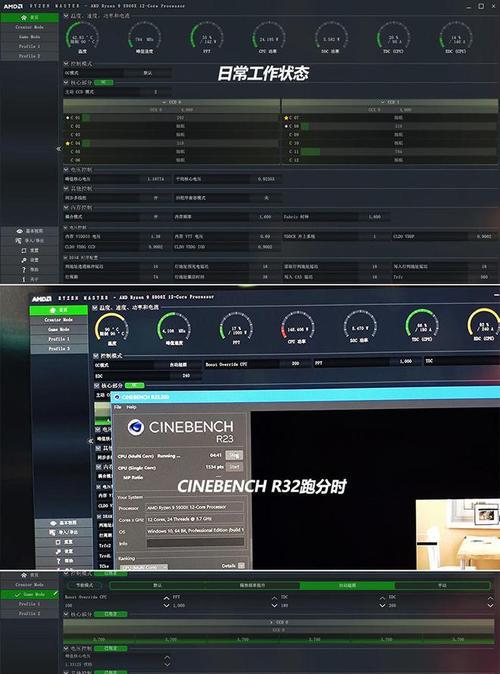This screenshot has height=674, width=500.
Task: Open Home tab in top Ryzen Master window
Action: (29, 18)
